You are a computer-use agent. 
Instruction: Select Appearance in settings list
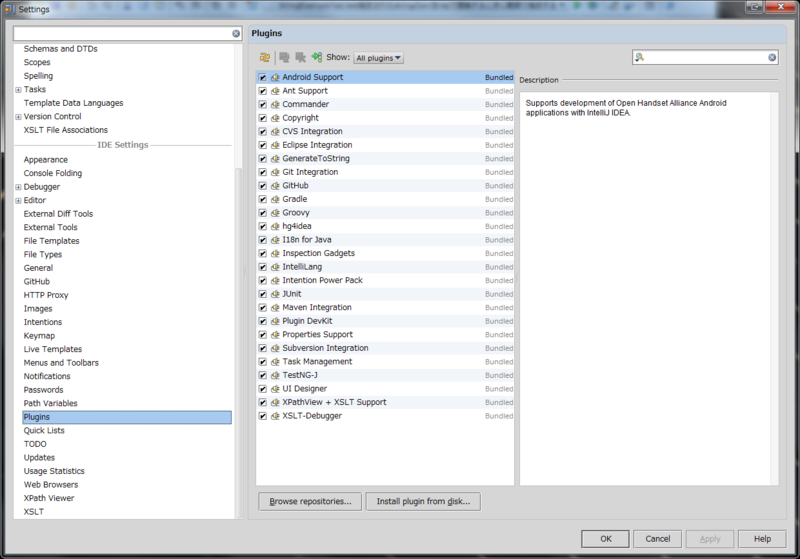click(45, 160)
